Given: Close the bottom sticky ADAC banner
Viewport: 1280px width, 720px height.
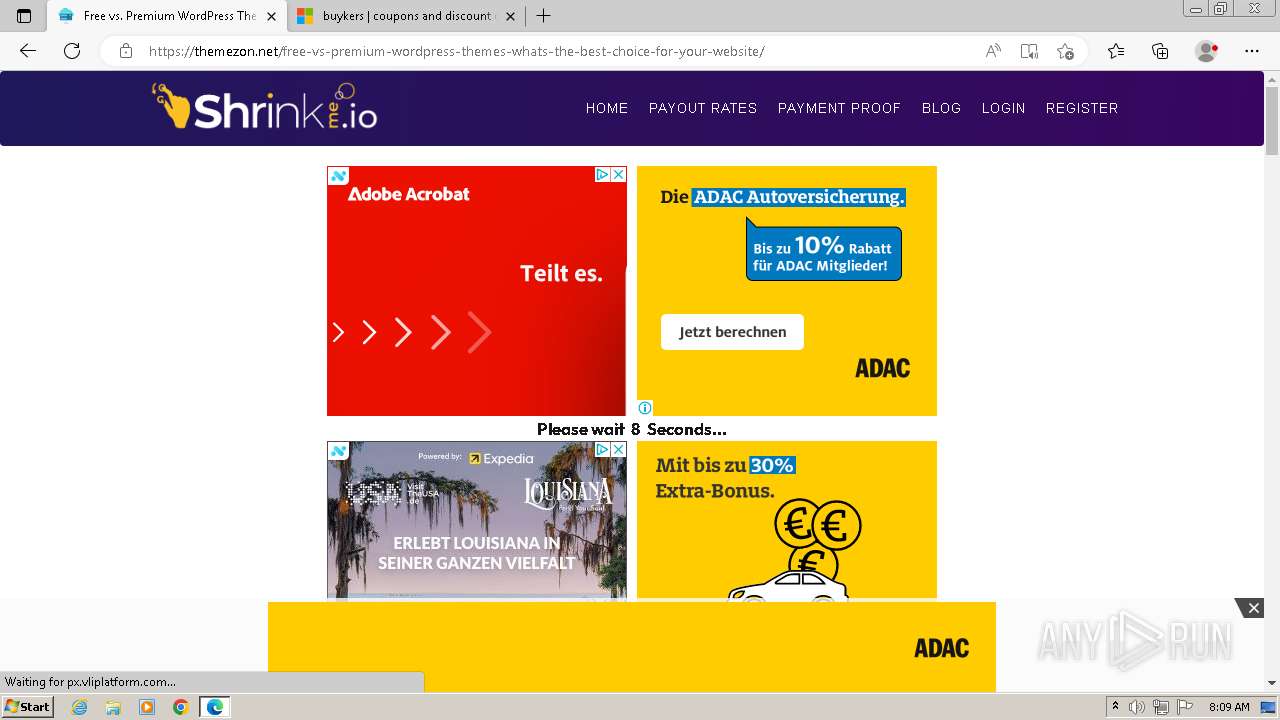Looking at the screenshot, I should tap(1252, 608).
